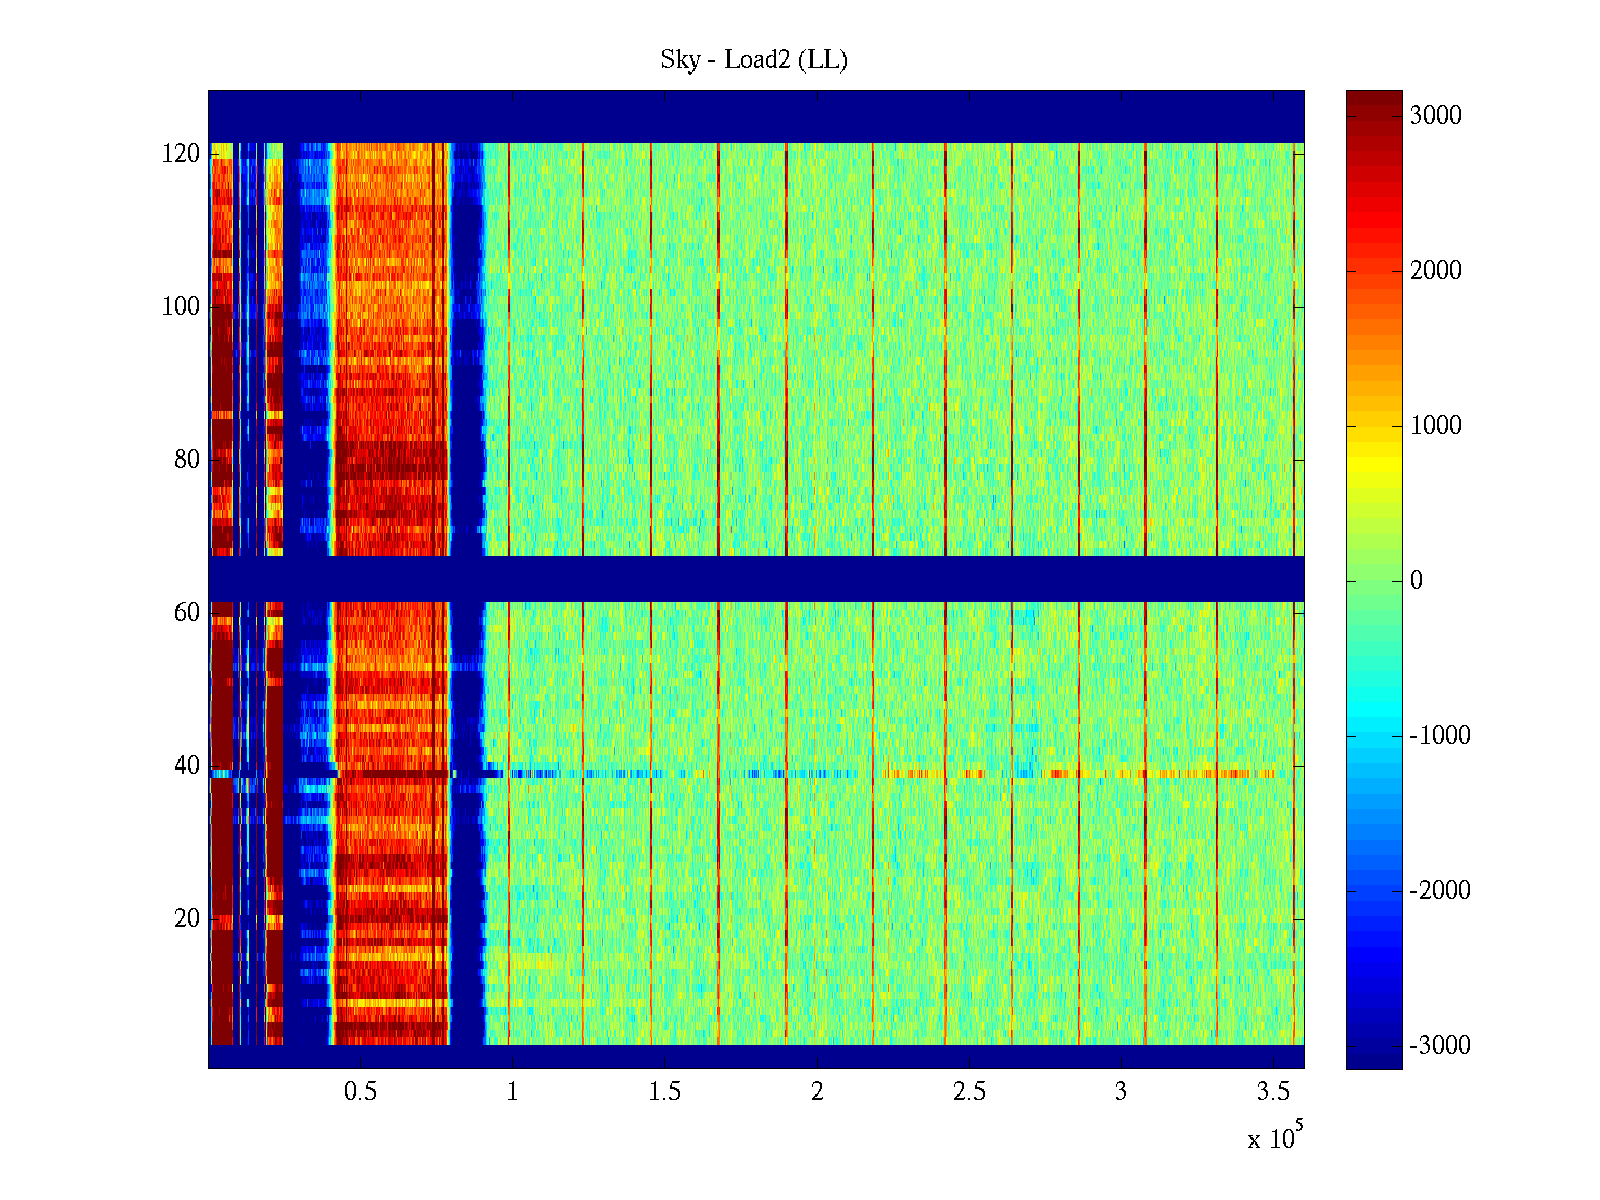Image resolution: width=1600 pixels, height=1200 pixels.
Task: Click the dark blue horizontal band between rows 60 and 70
Action: [756, 578]
